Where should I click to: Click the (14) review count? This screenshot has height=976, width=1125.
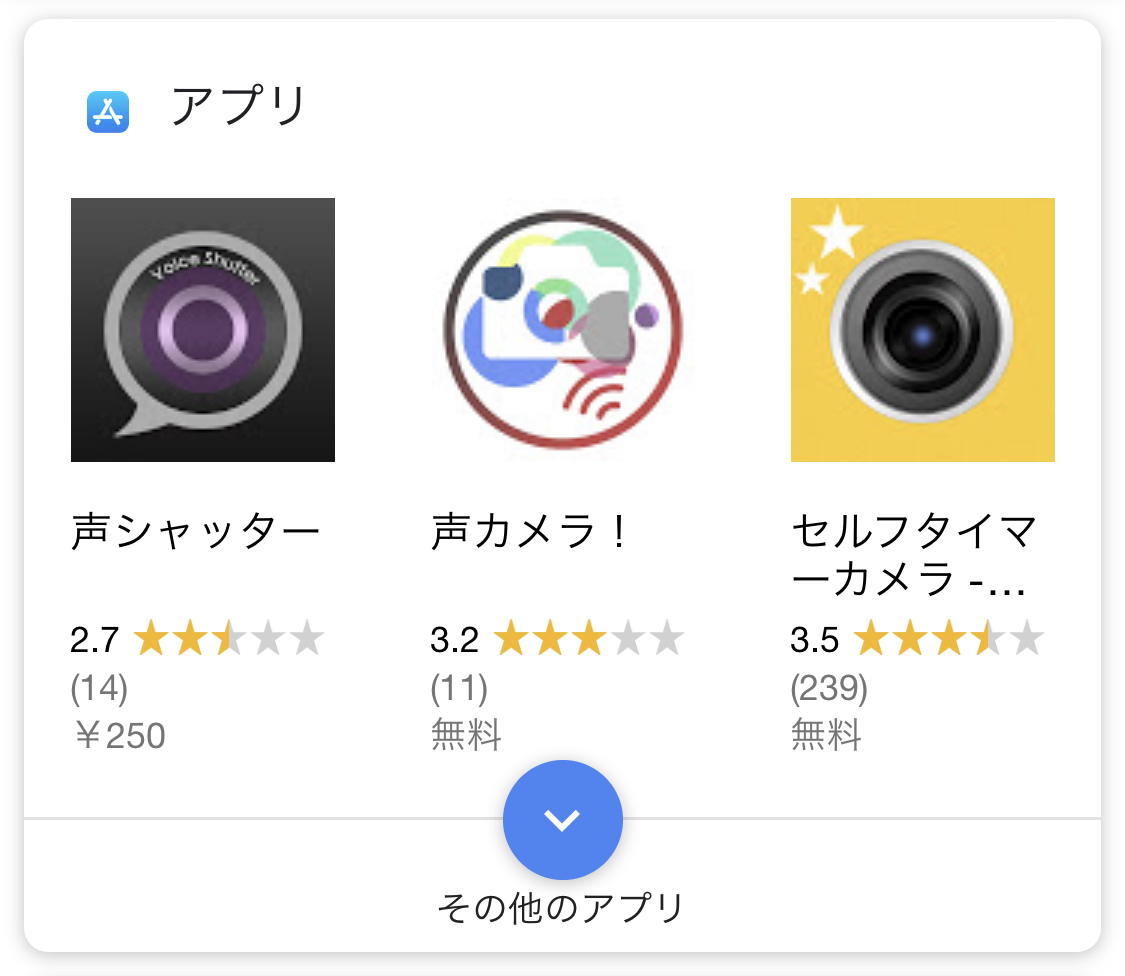click(x=99, y=688)
